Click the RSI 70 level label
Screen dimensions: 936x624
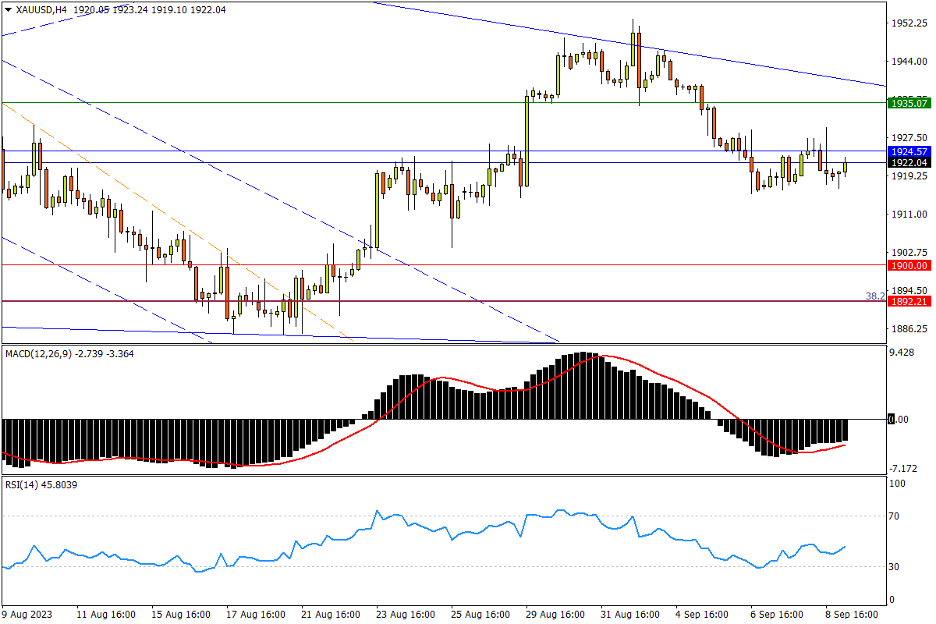pos(896,517)
